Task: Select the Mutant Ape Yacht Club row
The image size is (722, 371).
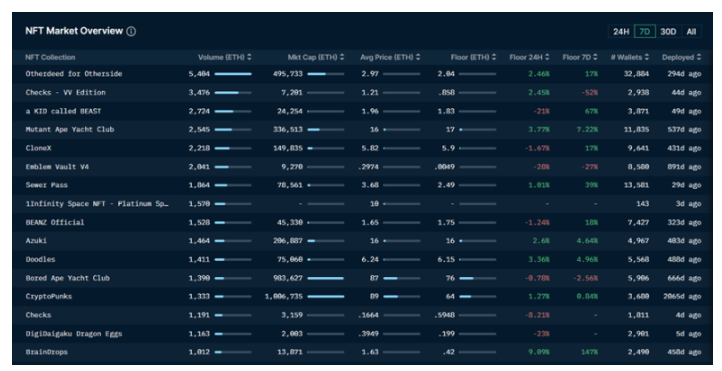Action: click(x=362, y=130)
